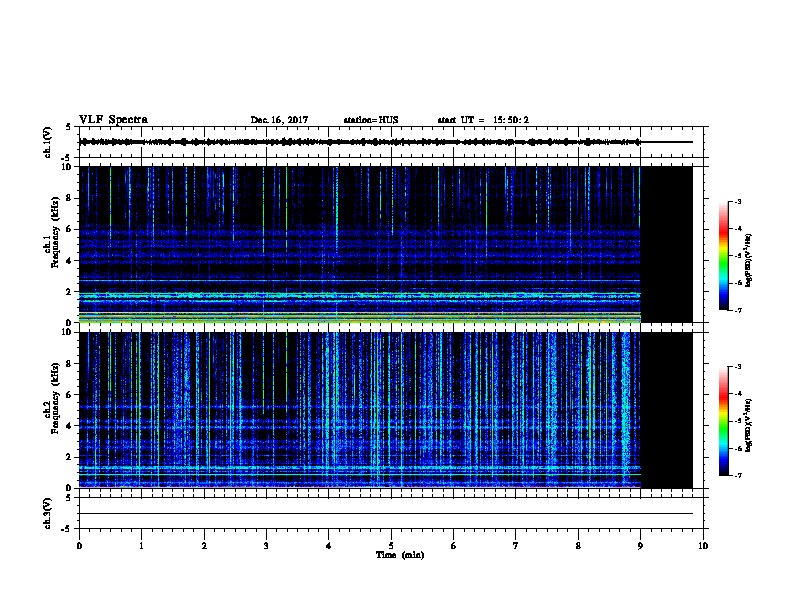Click the ch.1 spectrogram panel
The height and width of the screenshot is (612, 792).
click(x=391, y=244)
